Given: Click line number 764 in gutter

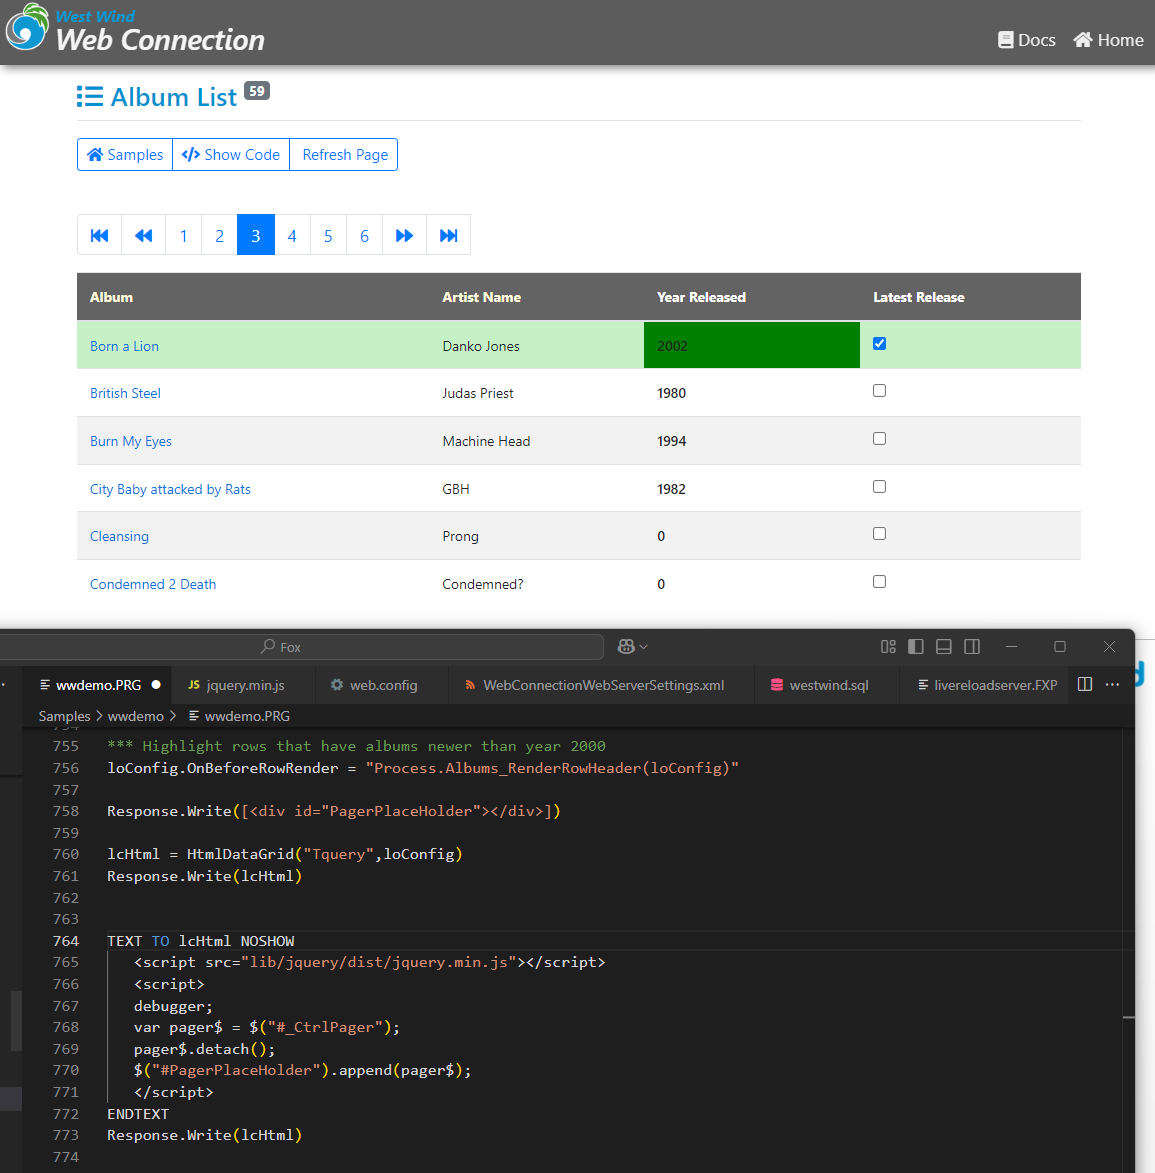Looking at the screenshot, I should click(x=66, y=941).
